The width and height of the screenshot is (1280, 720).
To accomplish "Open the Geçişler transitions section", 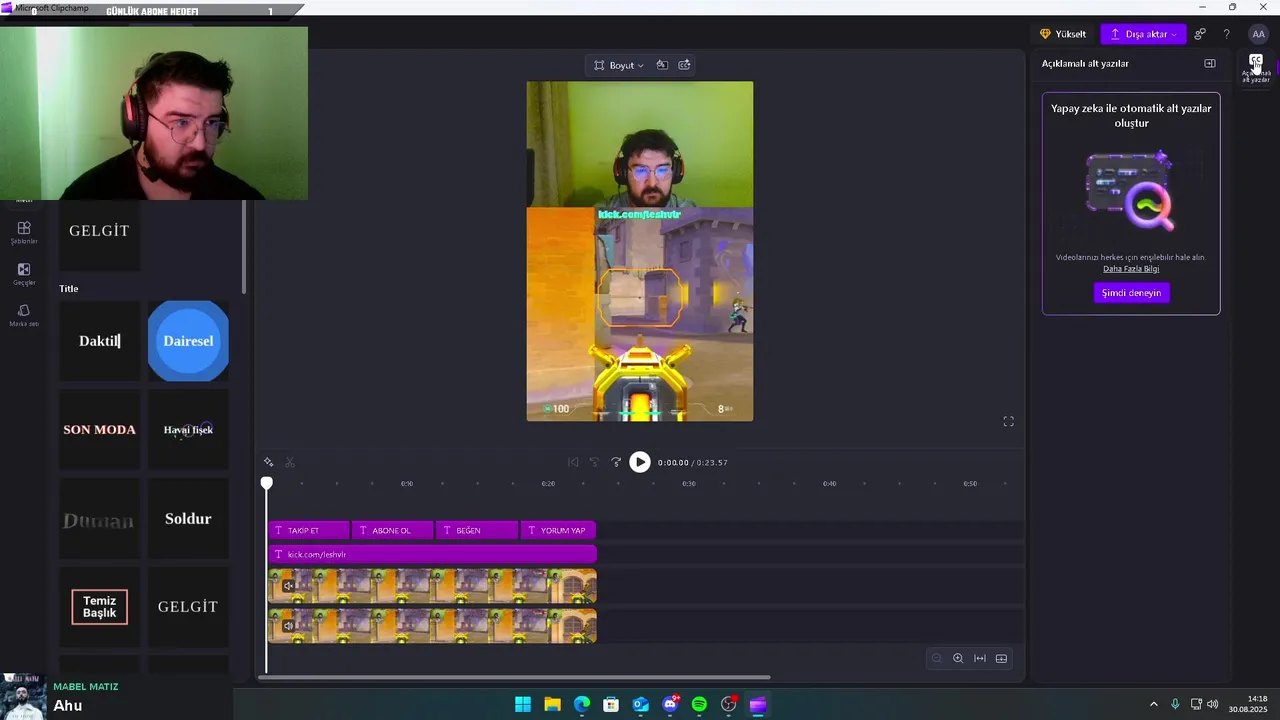I will click(24, 274).
